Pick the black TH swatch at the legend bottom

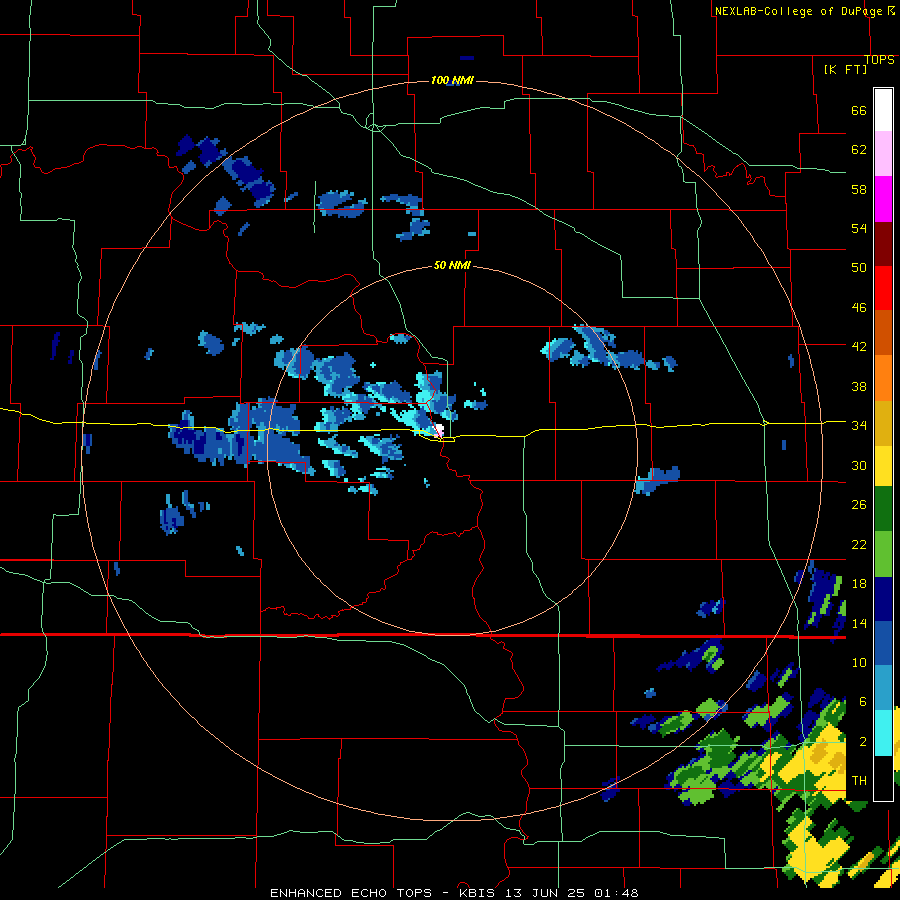883,777
